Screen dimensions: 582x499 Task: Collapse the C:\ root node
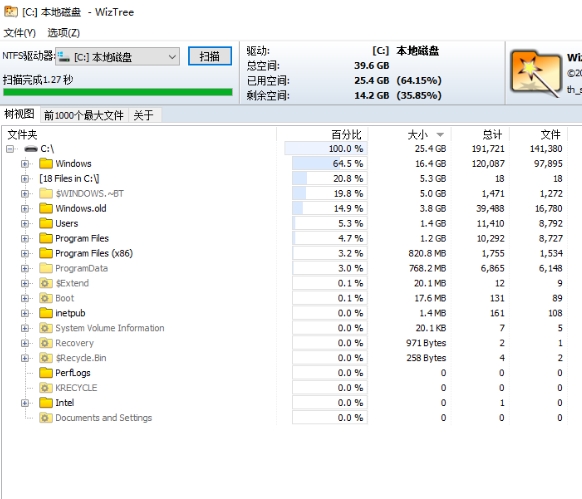point(10,149)
